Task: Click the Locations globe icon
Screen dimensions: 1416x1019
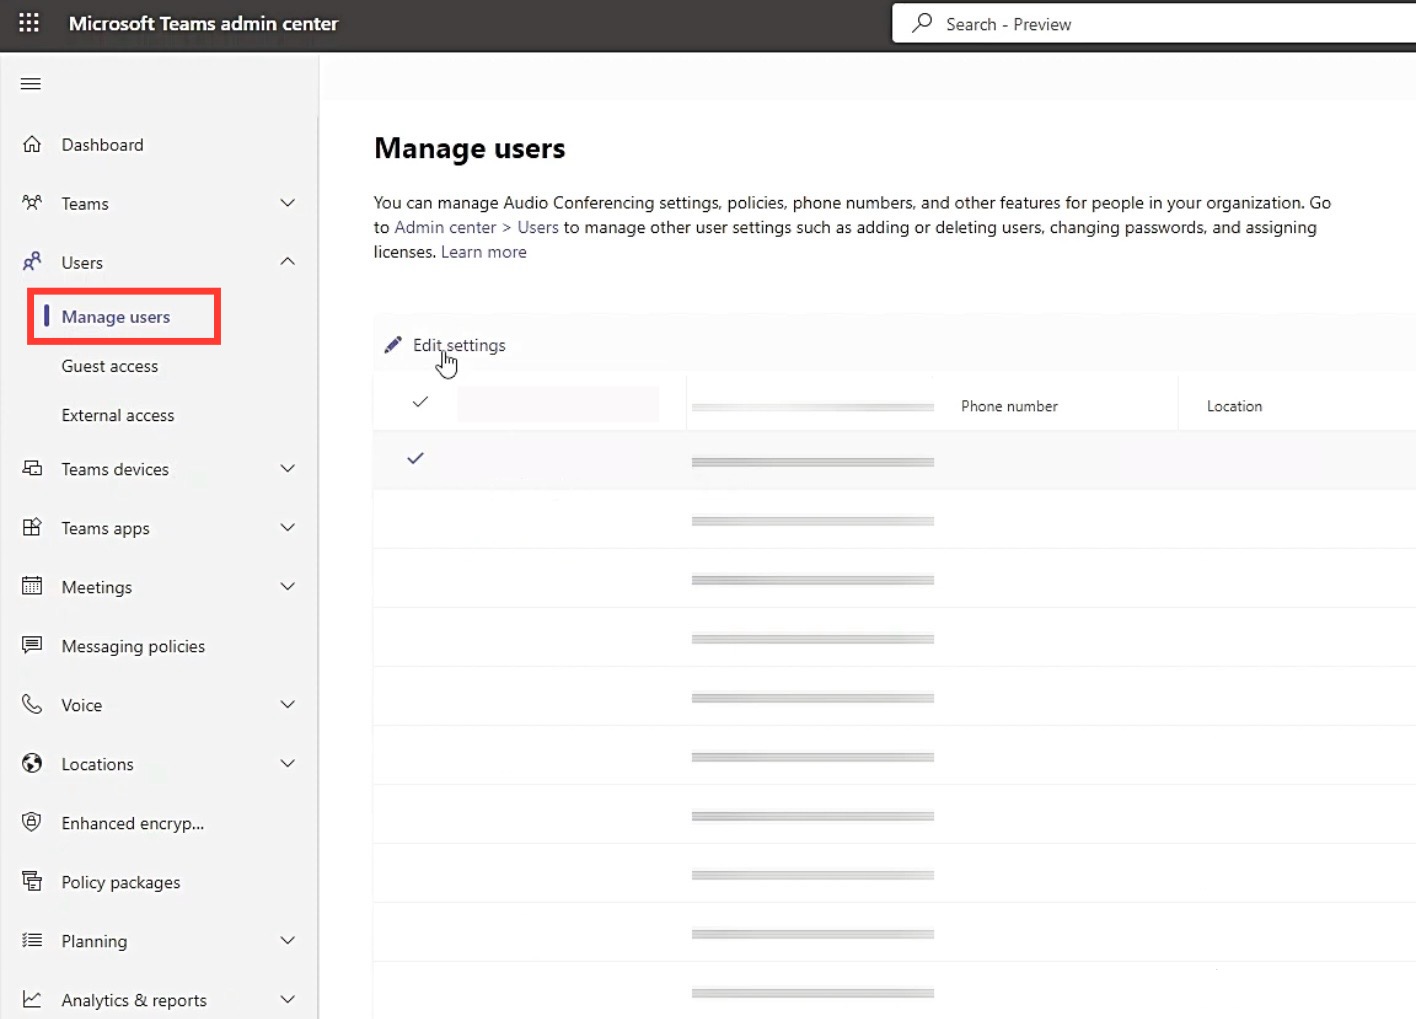Action: coord(32,763)
